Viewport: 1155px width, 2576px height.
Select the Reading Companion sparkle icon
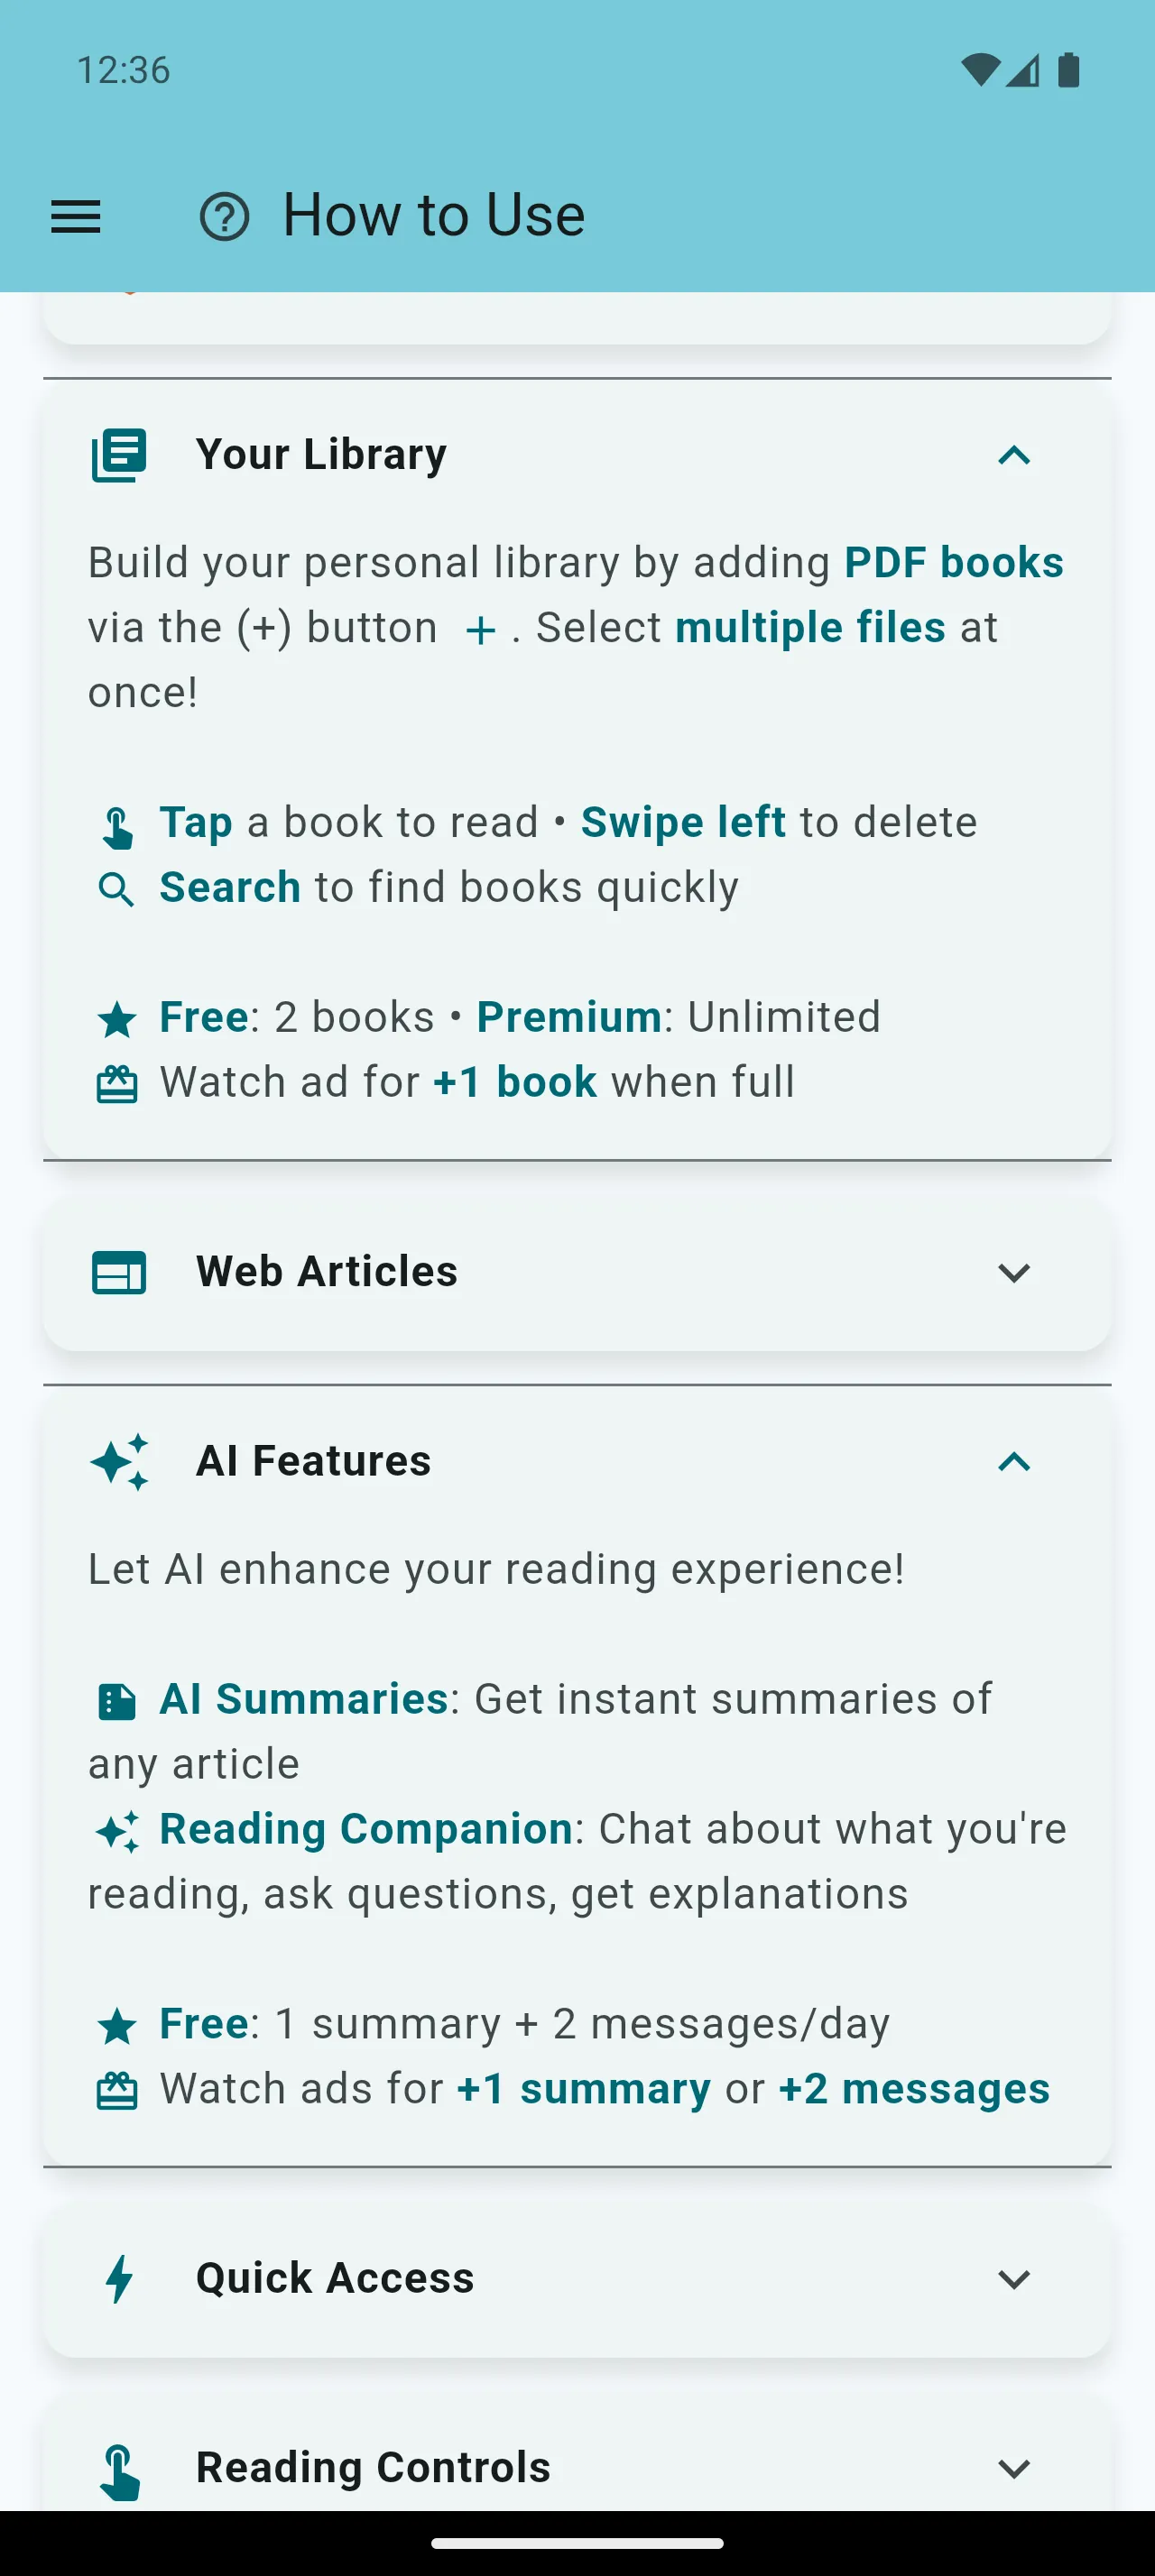tap(117, 1830)
